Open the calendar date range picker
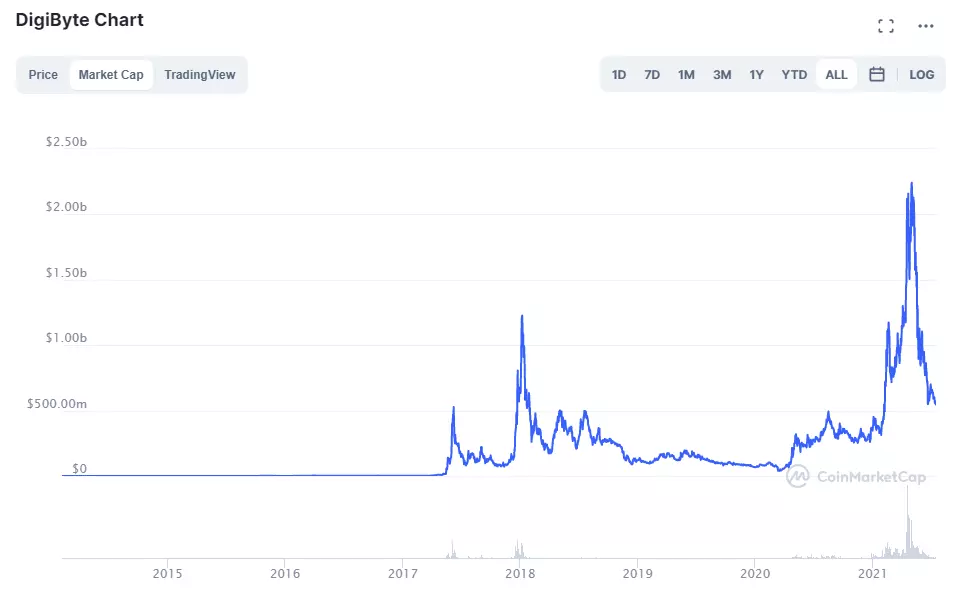This screenshot has height=593, width=964. [877, 74]
